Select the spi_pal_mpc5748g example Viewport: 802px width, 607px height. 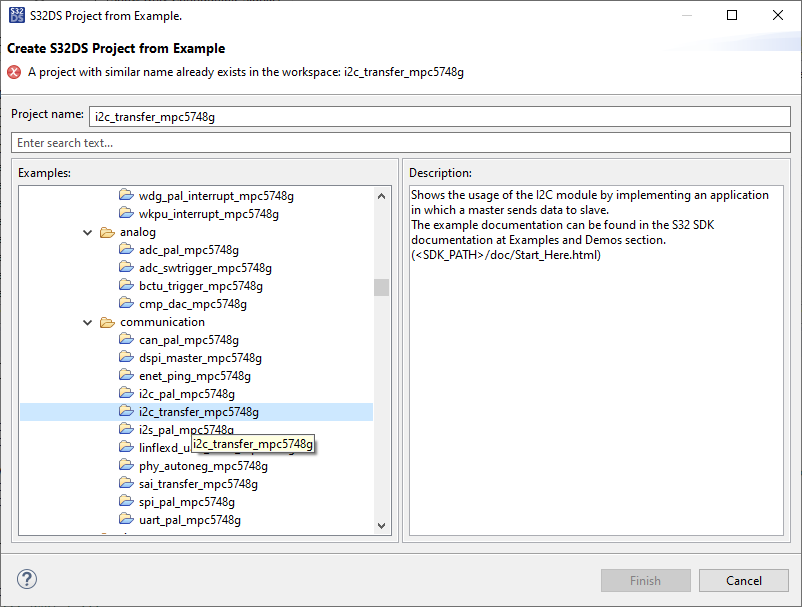[187, 502]
